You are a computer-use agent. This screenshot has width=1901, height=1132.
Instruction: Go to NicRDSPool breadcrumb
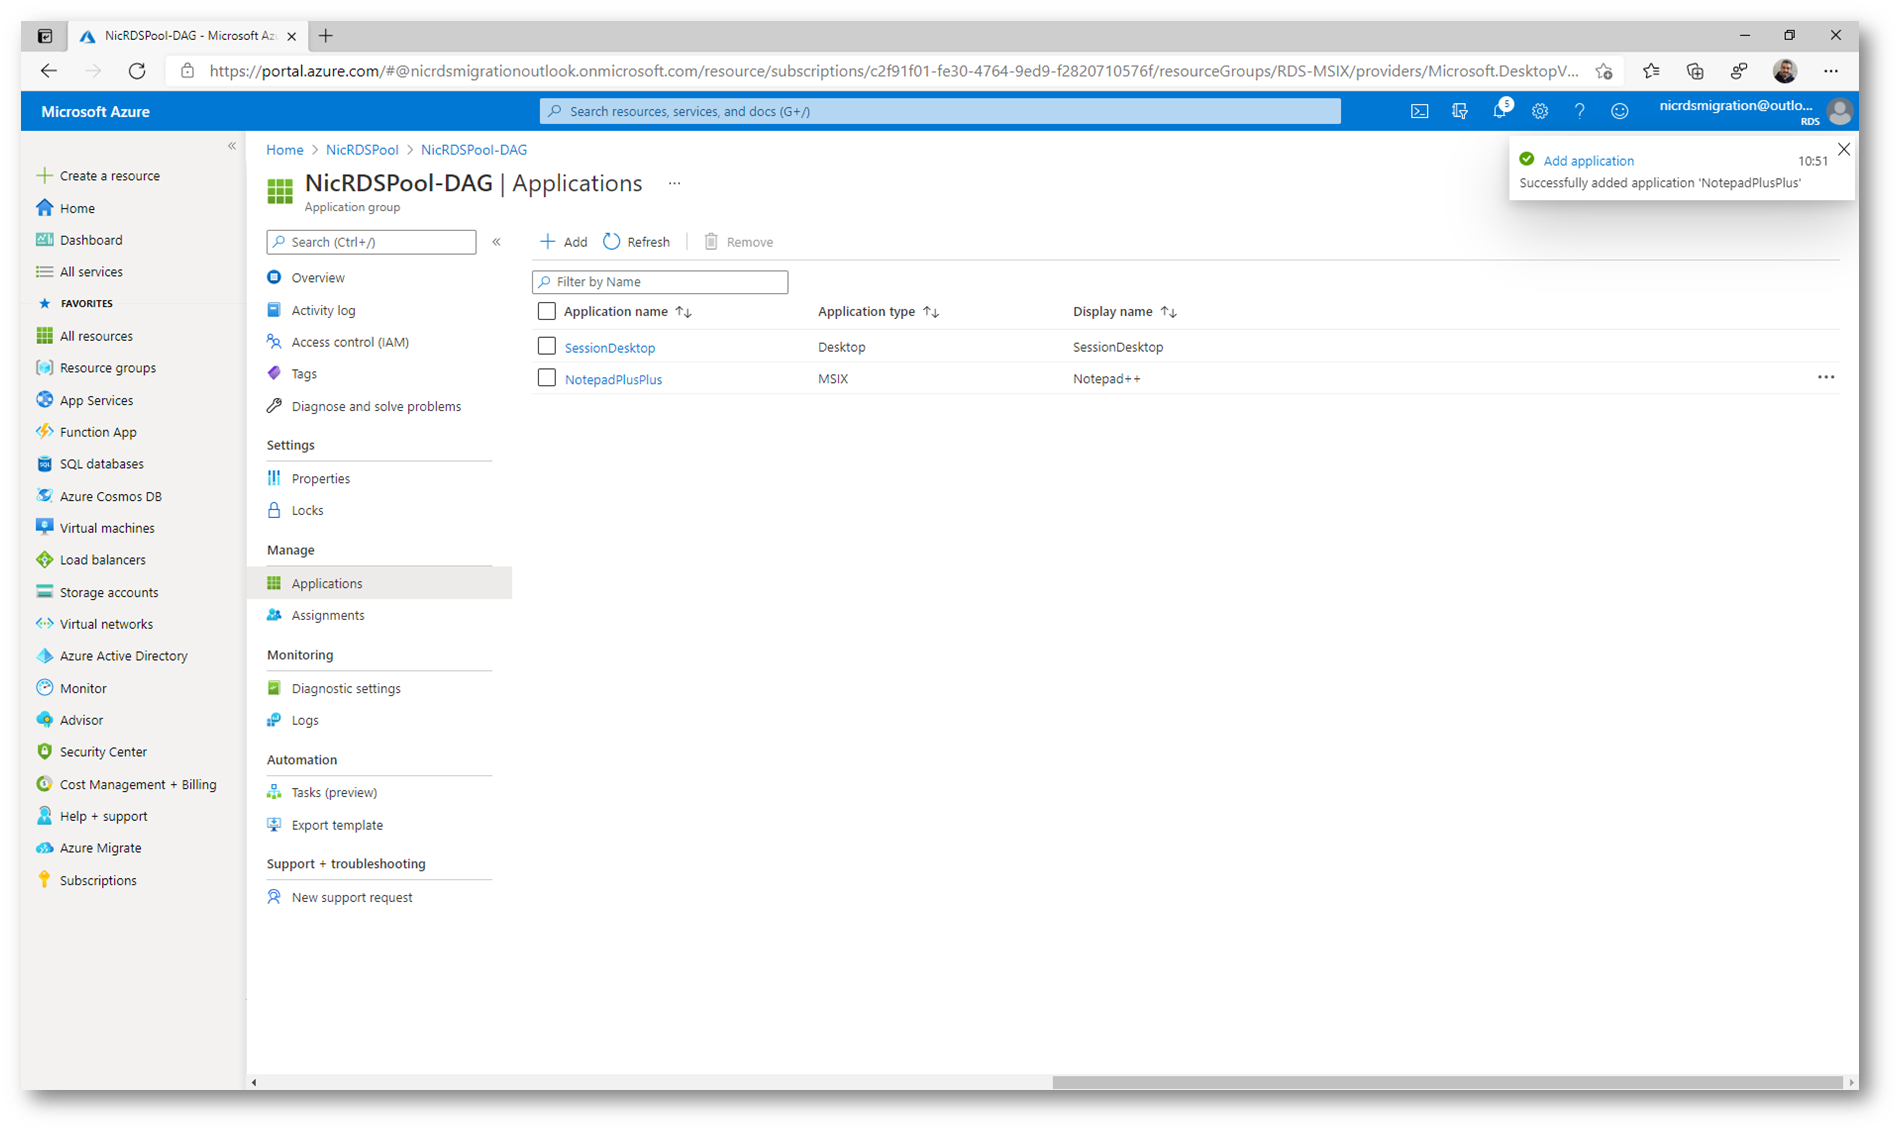[362, 149]
